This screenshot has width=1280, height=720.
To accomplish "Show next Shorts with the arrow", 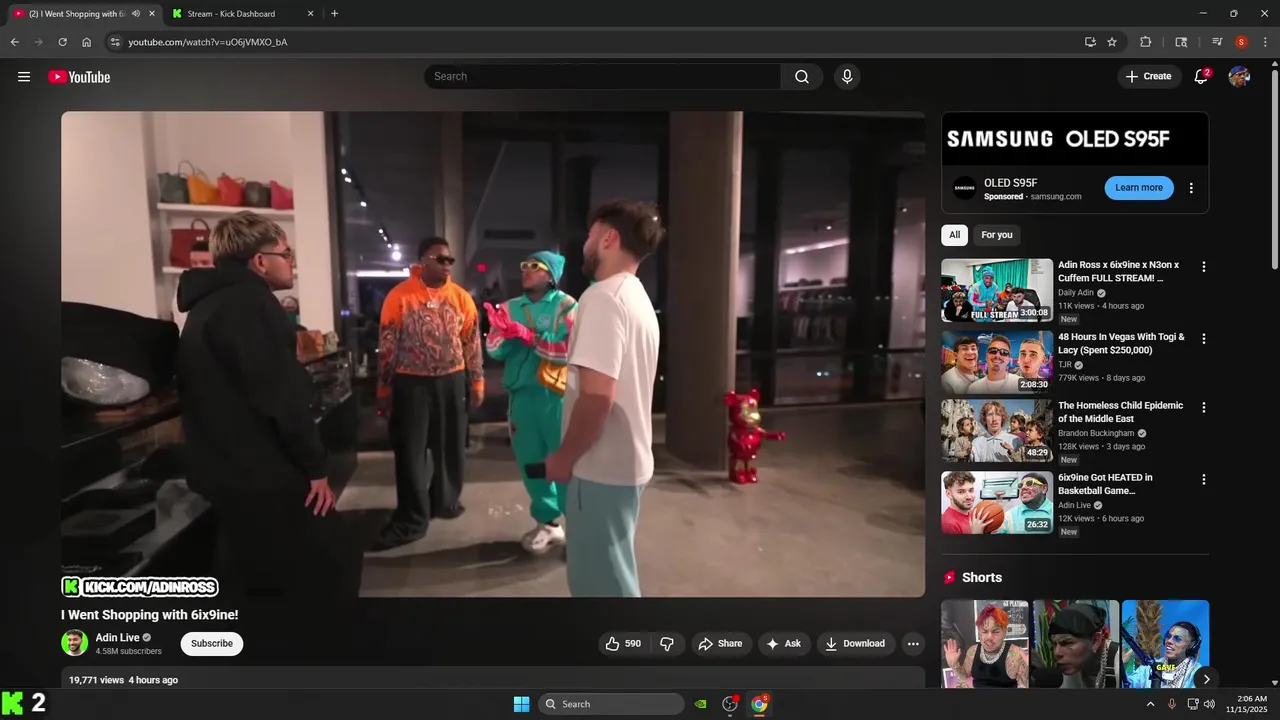I will pyautogui.click(x=1206, y=679).
